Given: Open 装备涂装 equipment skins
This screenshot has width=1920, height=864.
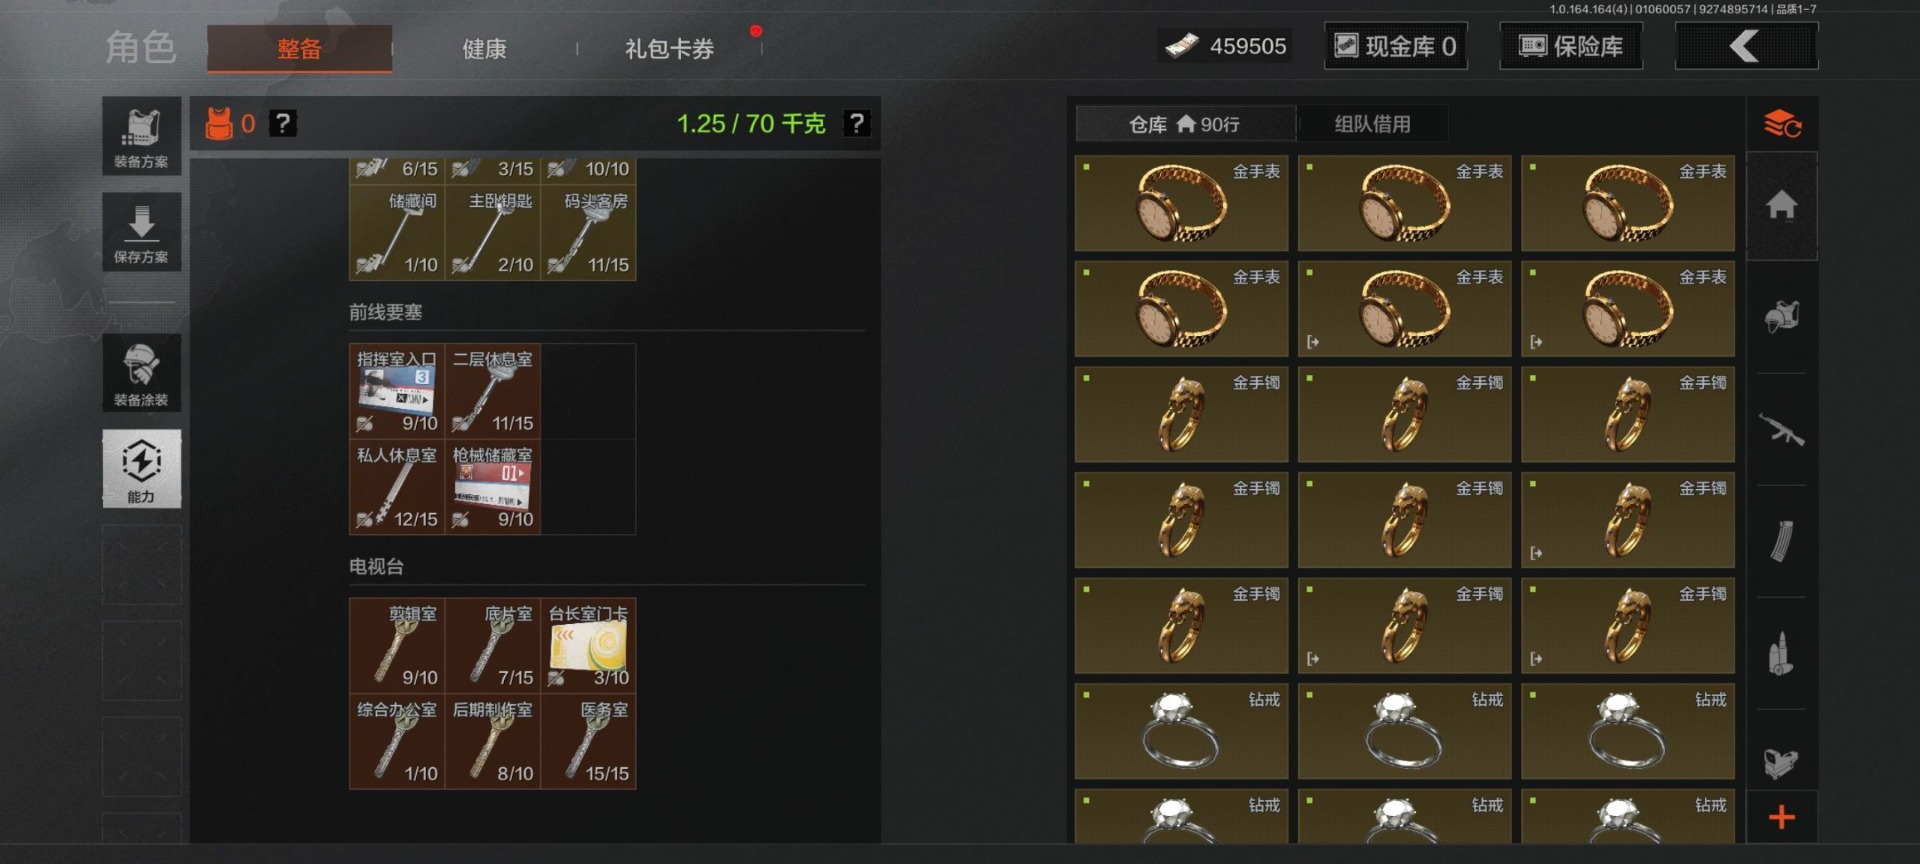Looking at the screenshot, I should [x=141, y=373].
